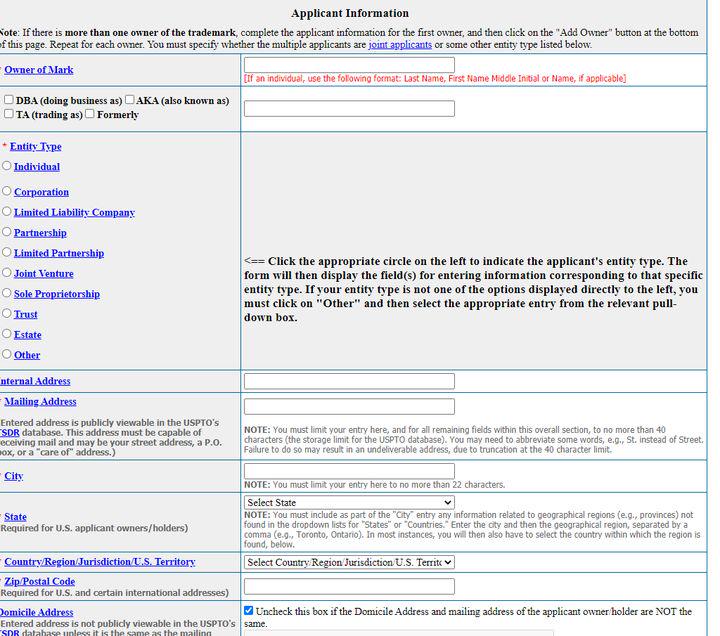Focus the Zip/Postal Code input field
The width and height of the screenshot is (720, 636).
pyautogui.click(x=349, y=586)
